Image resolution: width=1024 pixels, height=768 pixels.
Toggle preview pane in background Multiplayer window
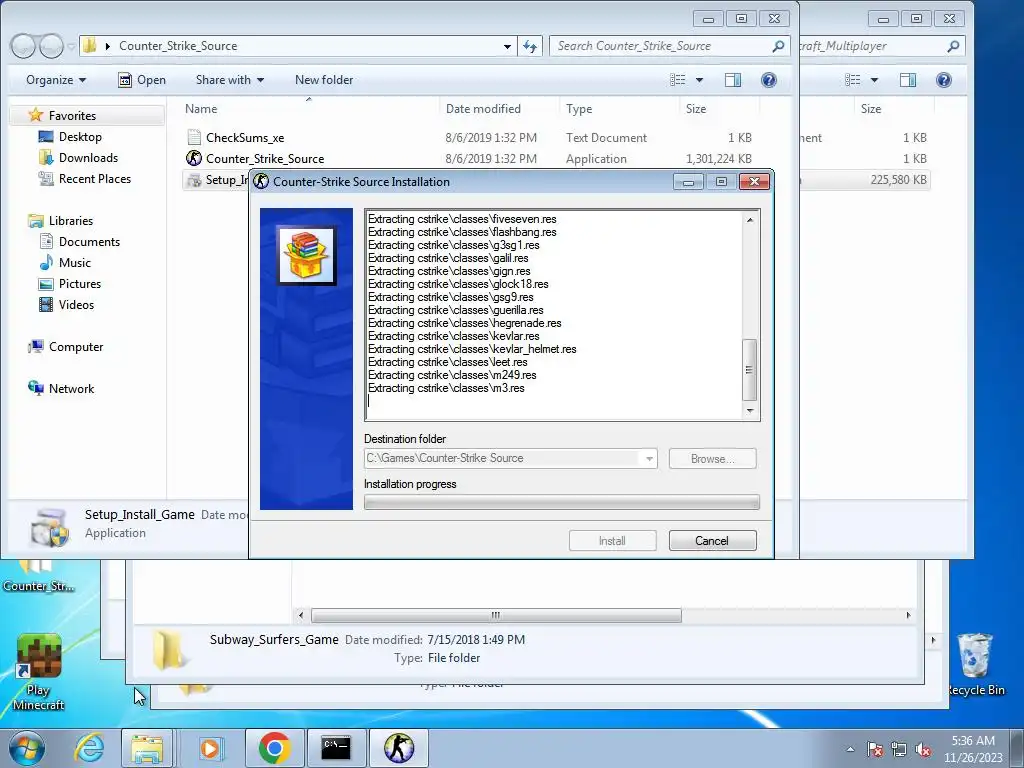click(908, 80)
